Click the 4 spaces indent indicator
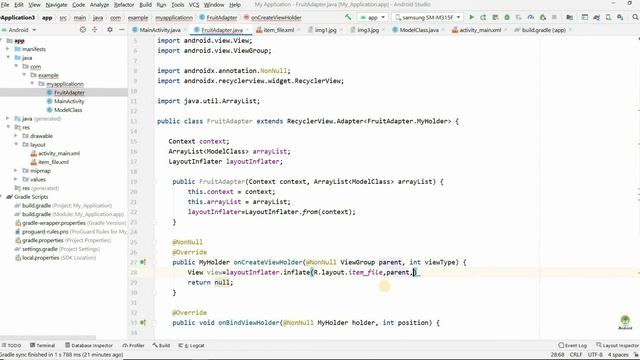640x360 pixels. (618, 355)
